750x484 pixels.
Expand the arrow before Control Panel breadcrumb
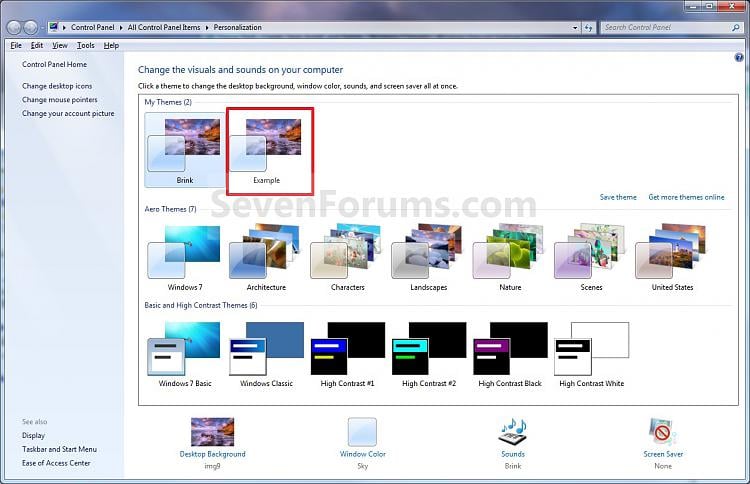tap(64, 28)
